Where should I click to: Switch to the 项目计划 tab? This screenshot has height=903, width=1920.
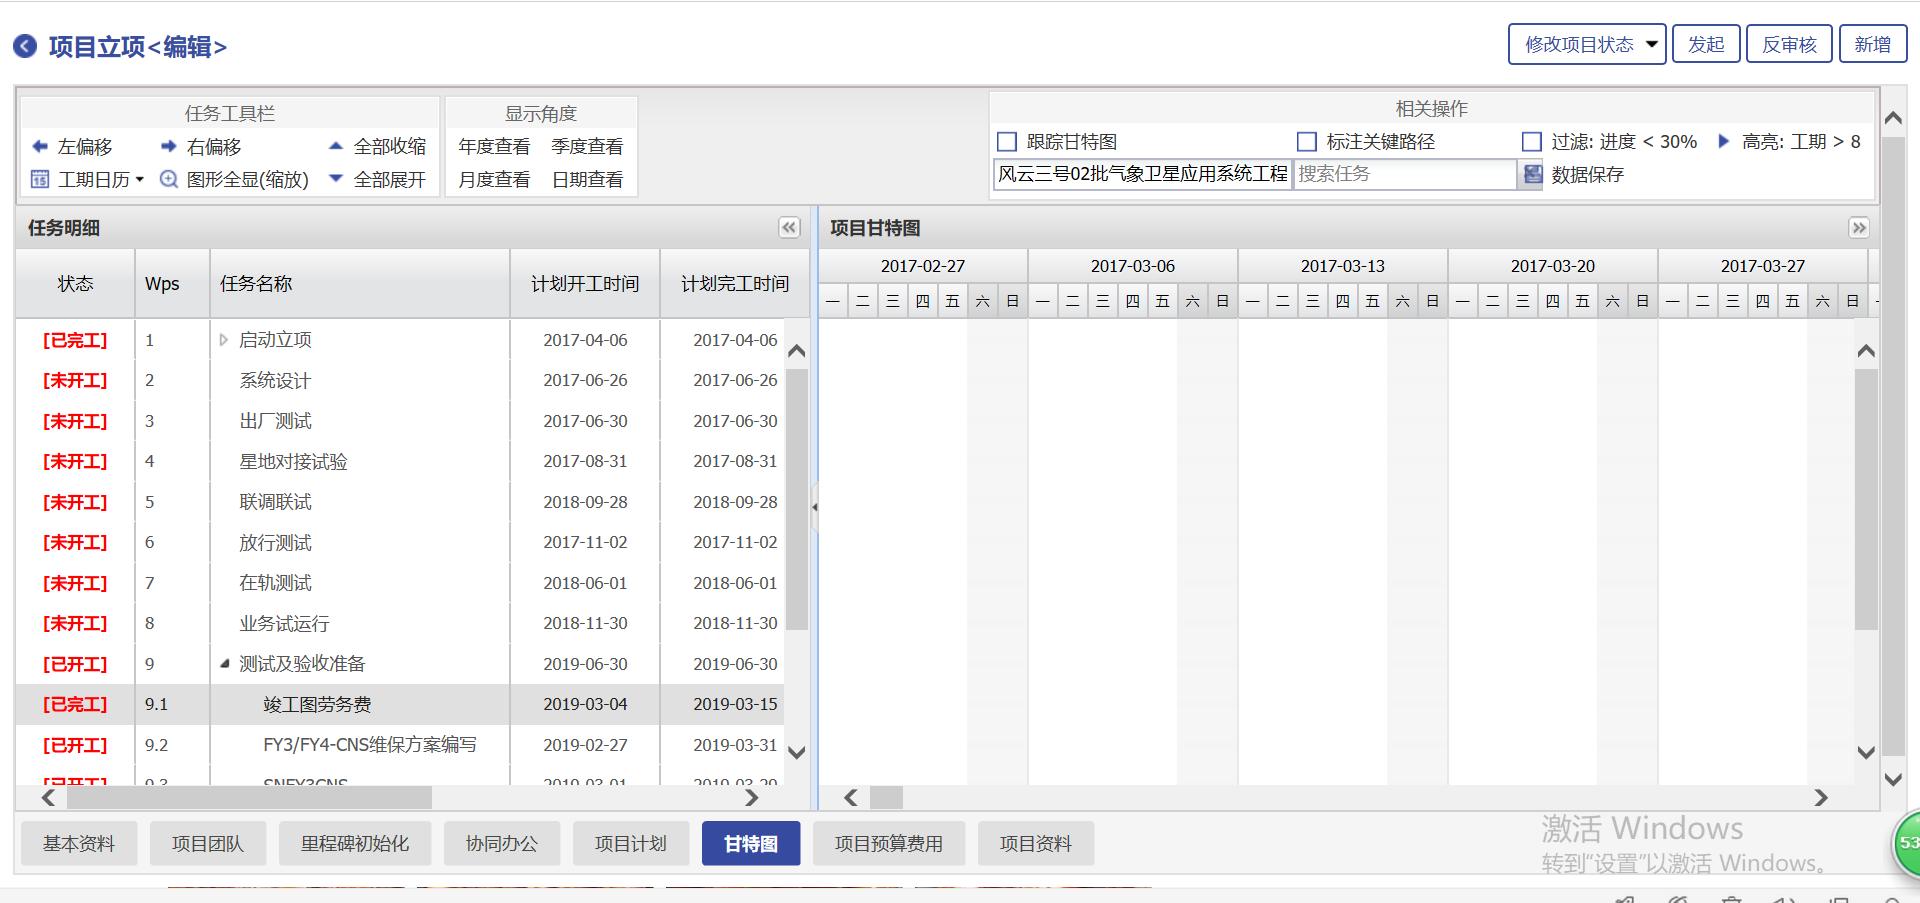click(x=630, y=844)
